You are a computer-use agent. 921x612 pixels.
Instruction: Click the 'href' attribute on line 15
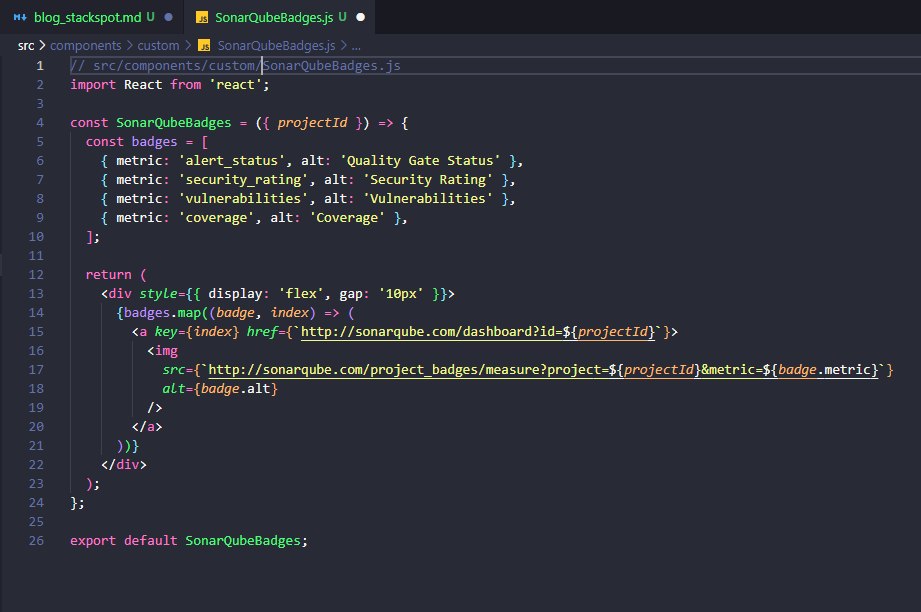[262, 332]
